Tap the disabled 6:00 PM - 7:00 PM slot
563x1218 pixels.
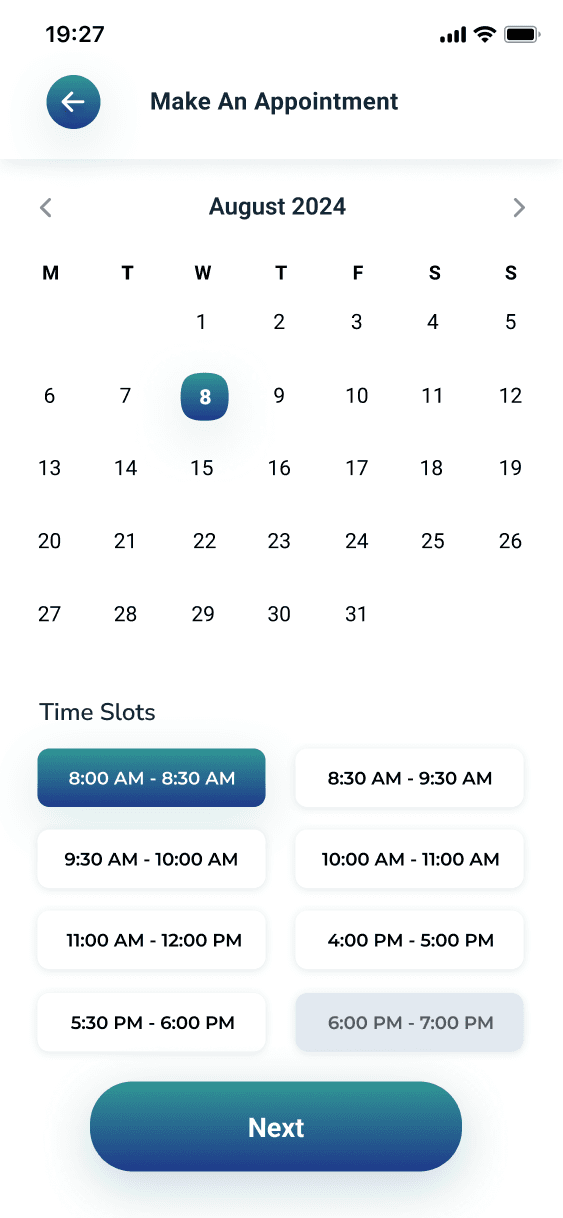point(410,1022)
